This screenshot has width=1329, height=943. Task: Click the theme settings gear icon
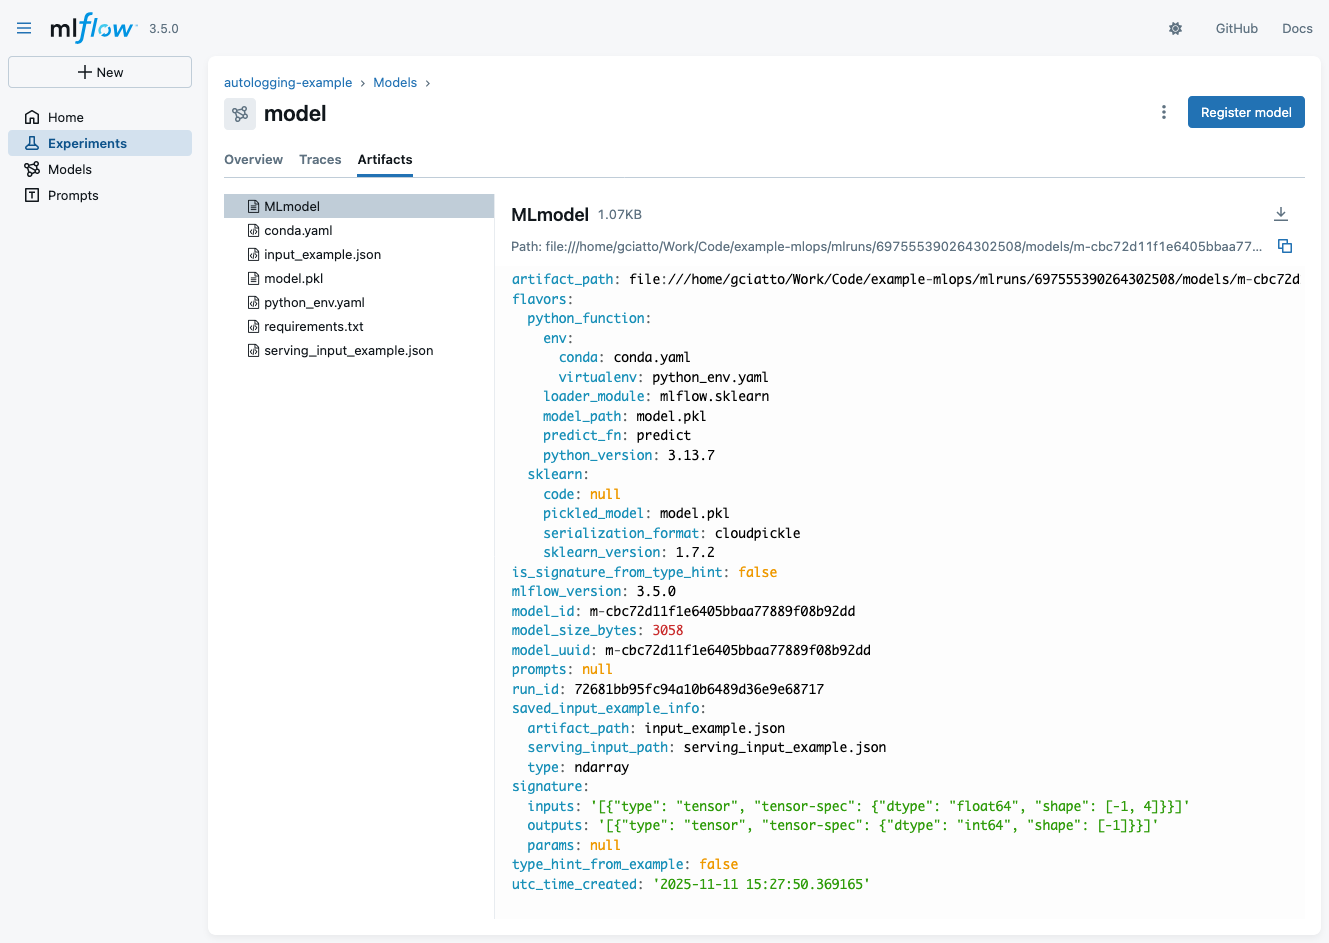1175,29
